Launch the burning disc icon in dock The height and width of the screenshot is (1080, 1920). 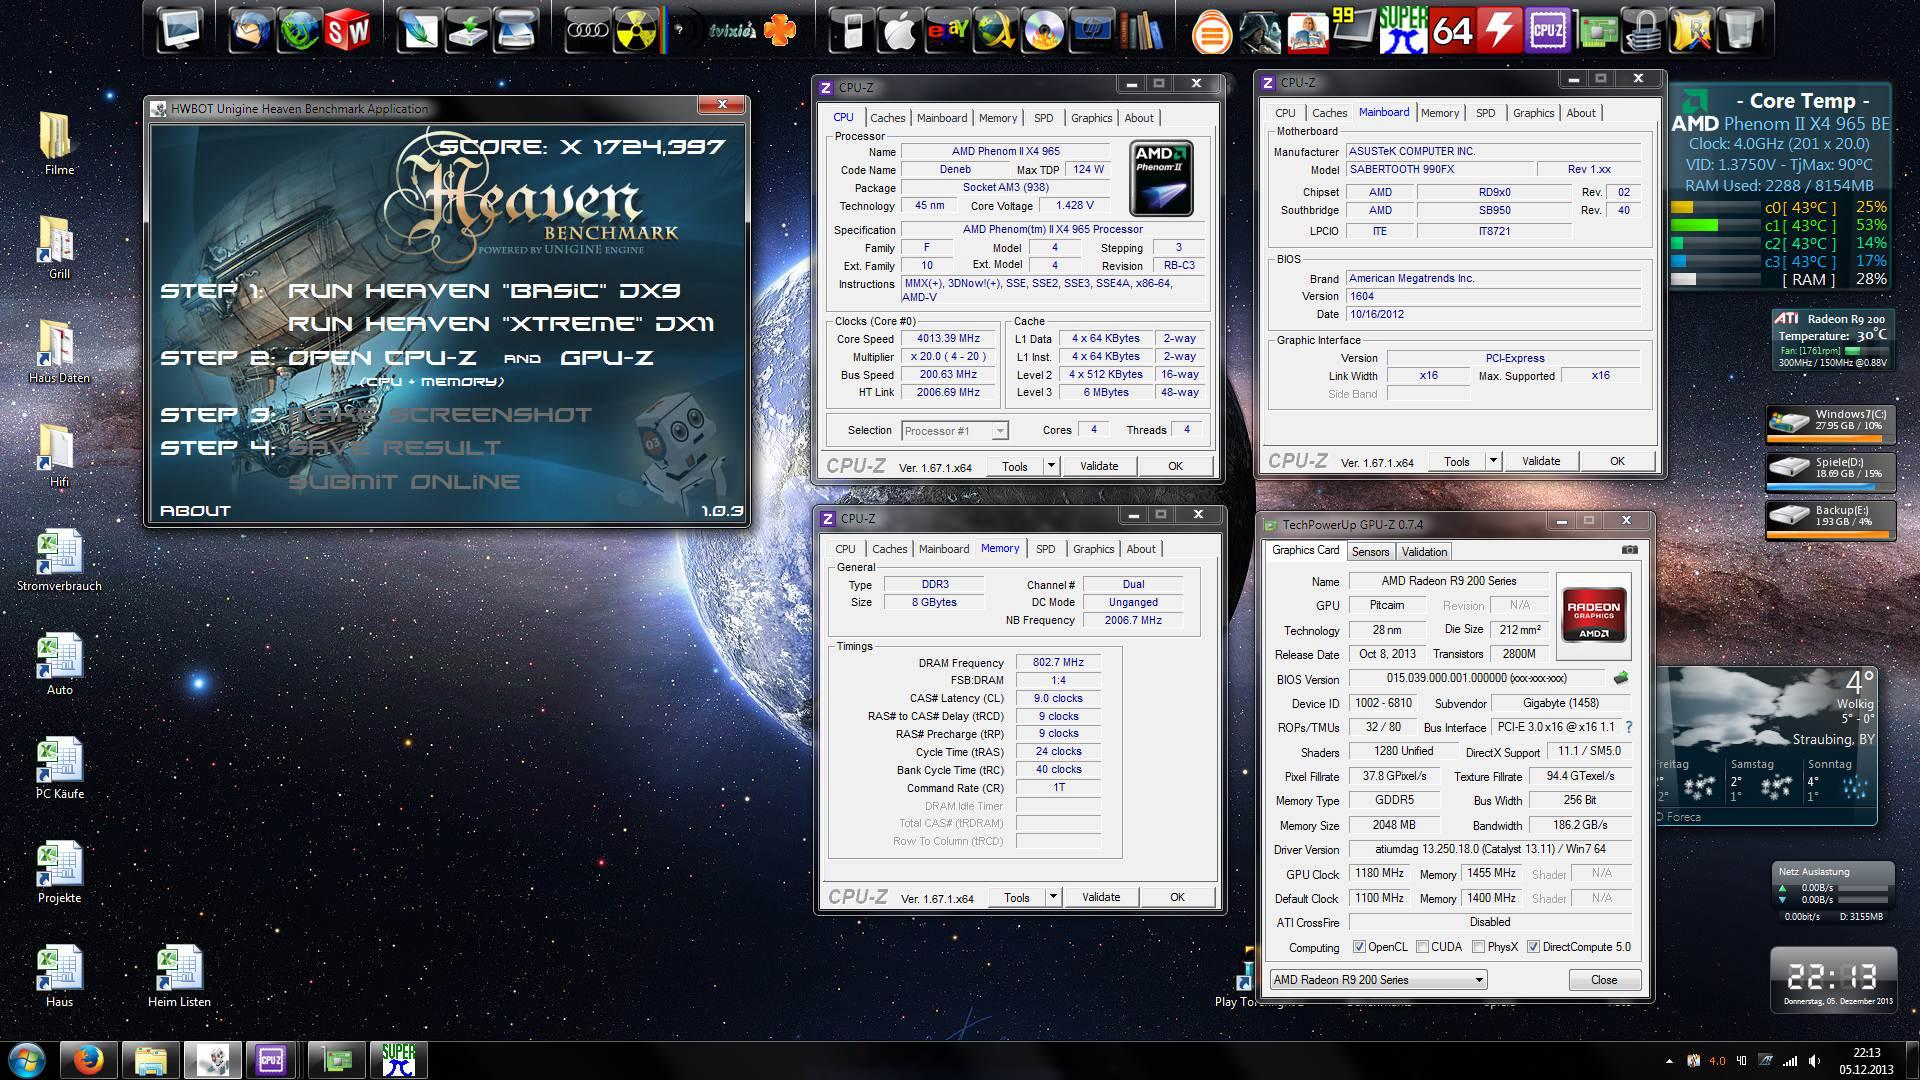click(1043, 30)
